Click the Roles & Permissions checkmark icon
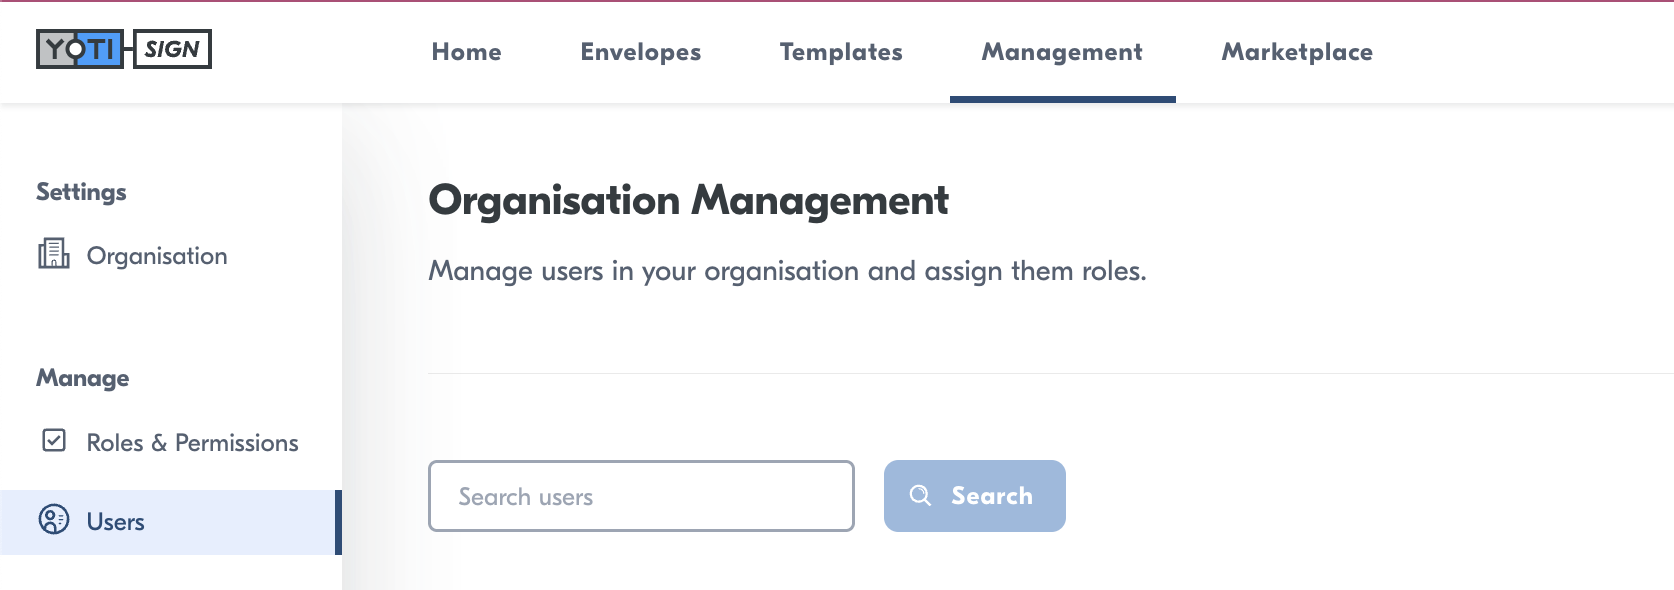This screenshot has height=590, width=1674. click(x=54, y=440)
